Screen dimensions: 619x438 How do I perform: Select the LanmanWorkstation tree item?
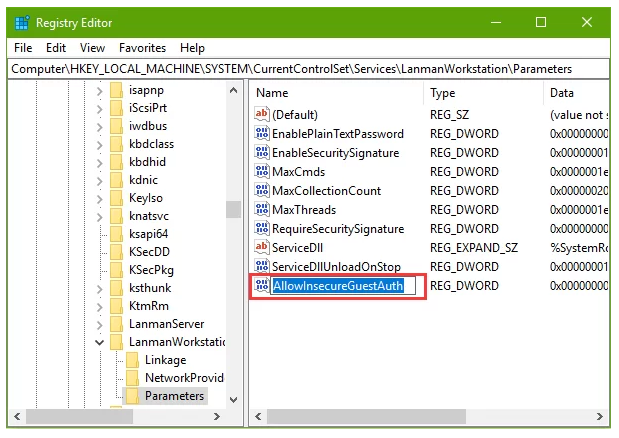(x=177, y=342)
